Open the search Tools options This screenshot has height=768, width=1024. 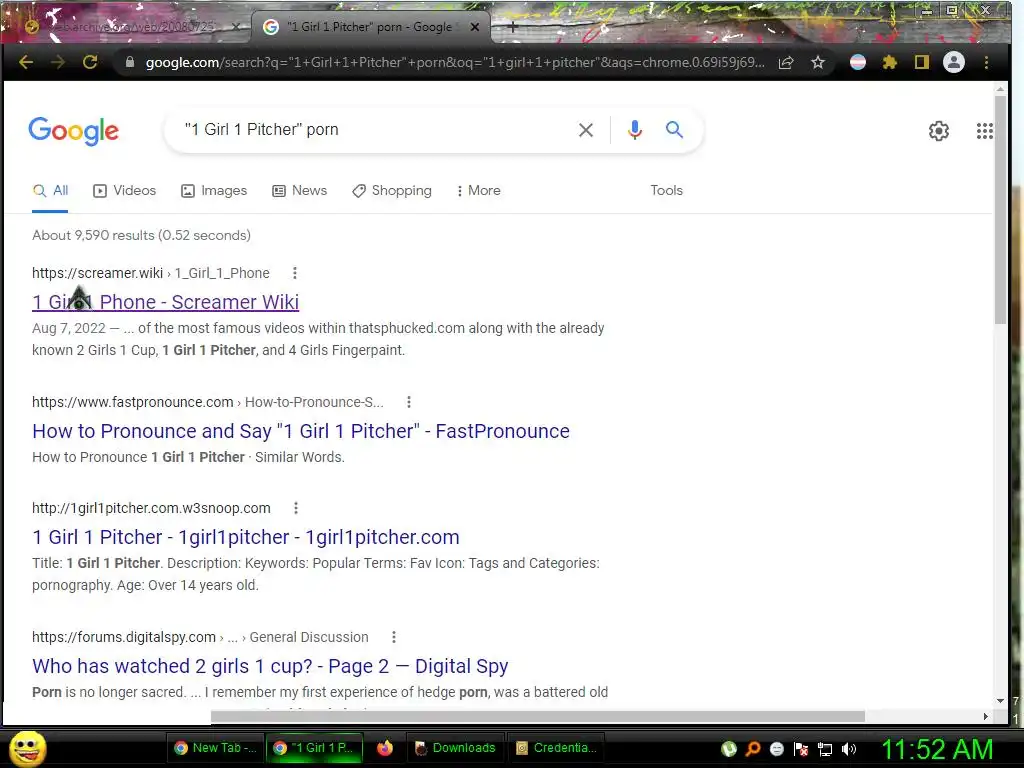pyautogui.click(x=666, y=190)
